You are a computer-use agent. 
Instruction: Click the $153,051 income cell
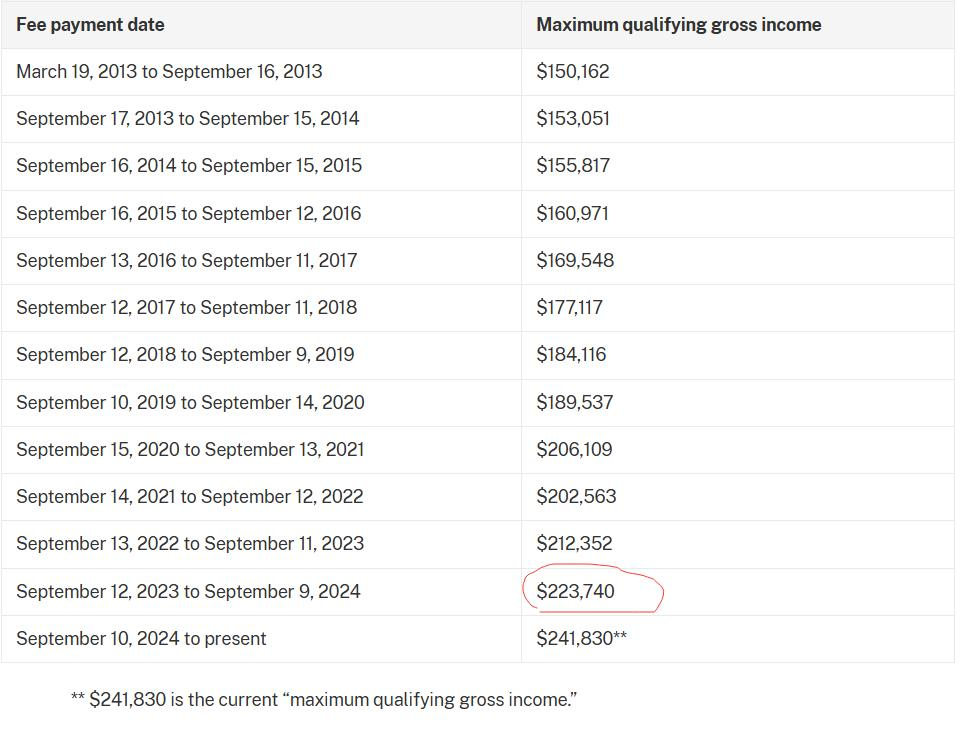click(573, 119)
